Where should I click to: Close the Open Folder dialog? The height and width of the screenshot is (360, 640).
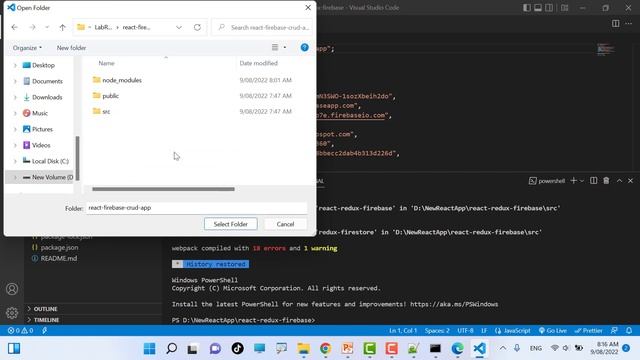[x=308, y=8]
